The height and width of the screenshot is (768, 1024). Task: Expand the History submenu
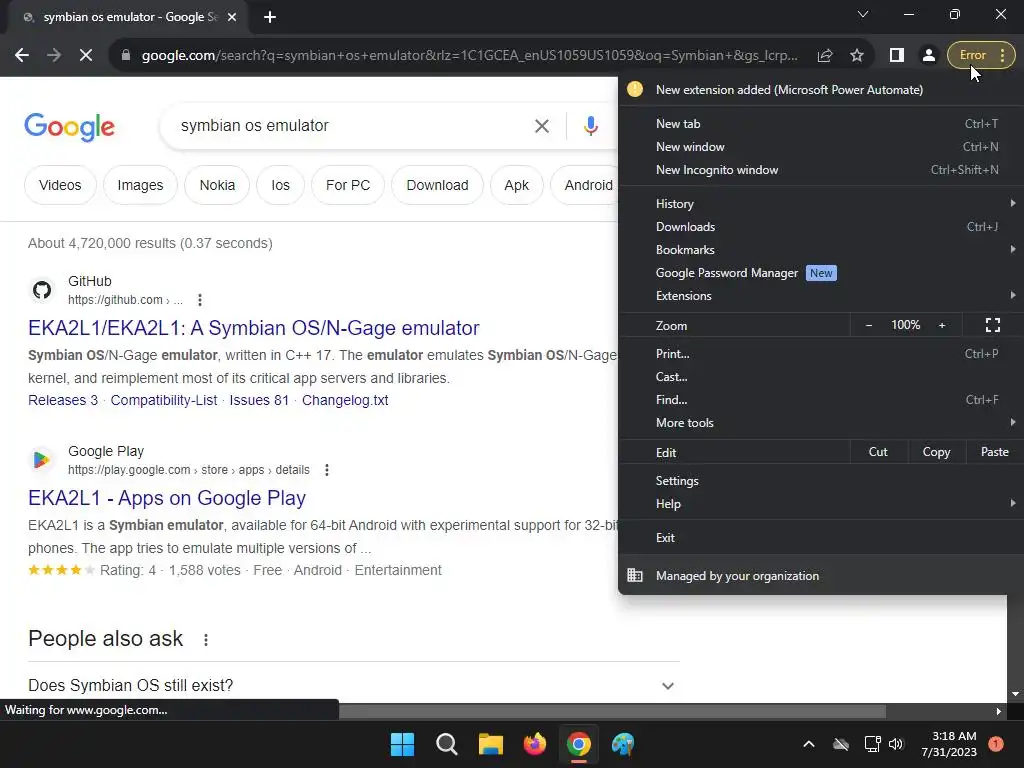[x=821, y=204]
